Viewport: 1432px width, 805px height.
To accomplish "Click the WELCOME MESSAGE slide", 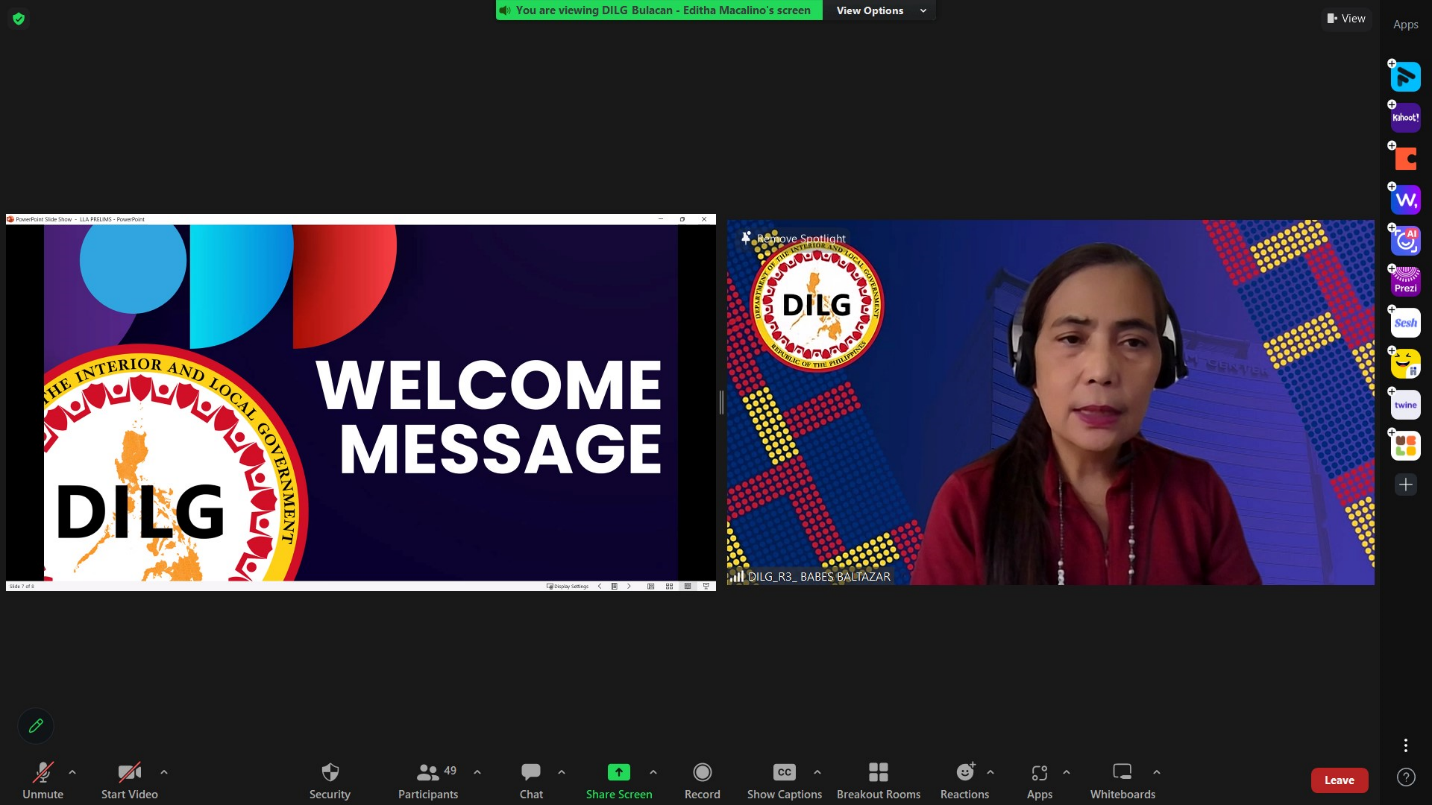I will click(361, 402).
